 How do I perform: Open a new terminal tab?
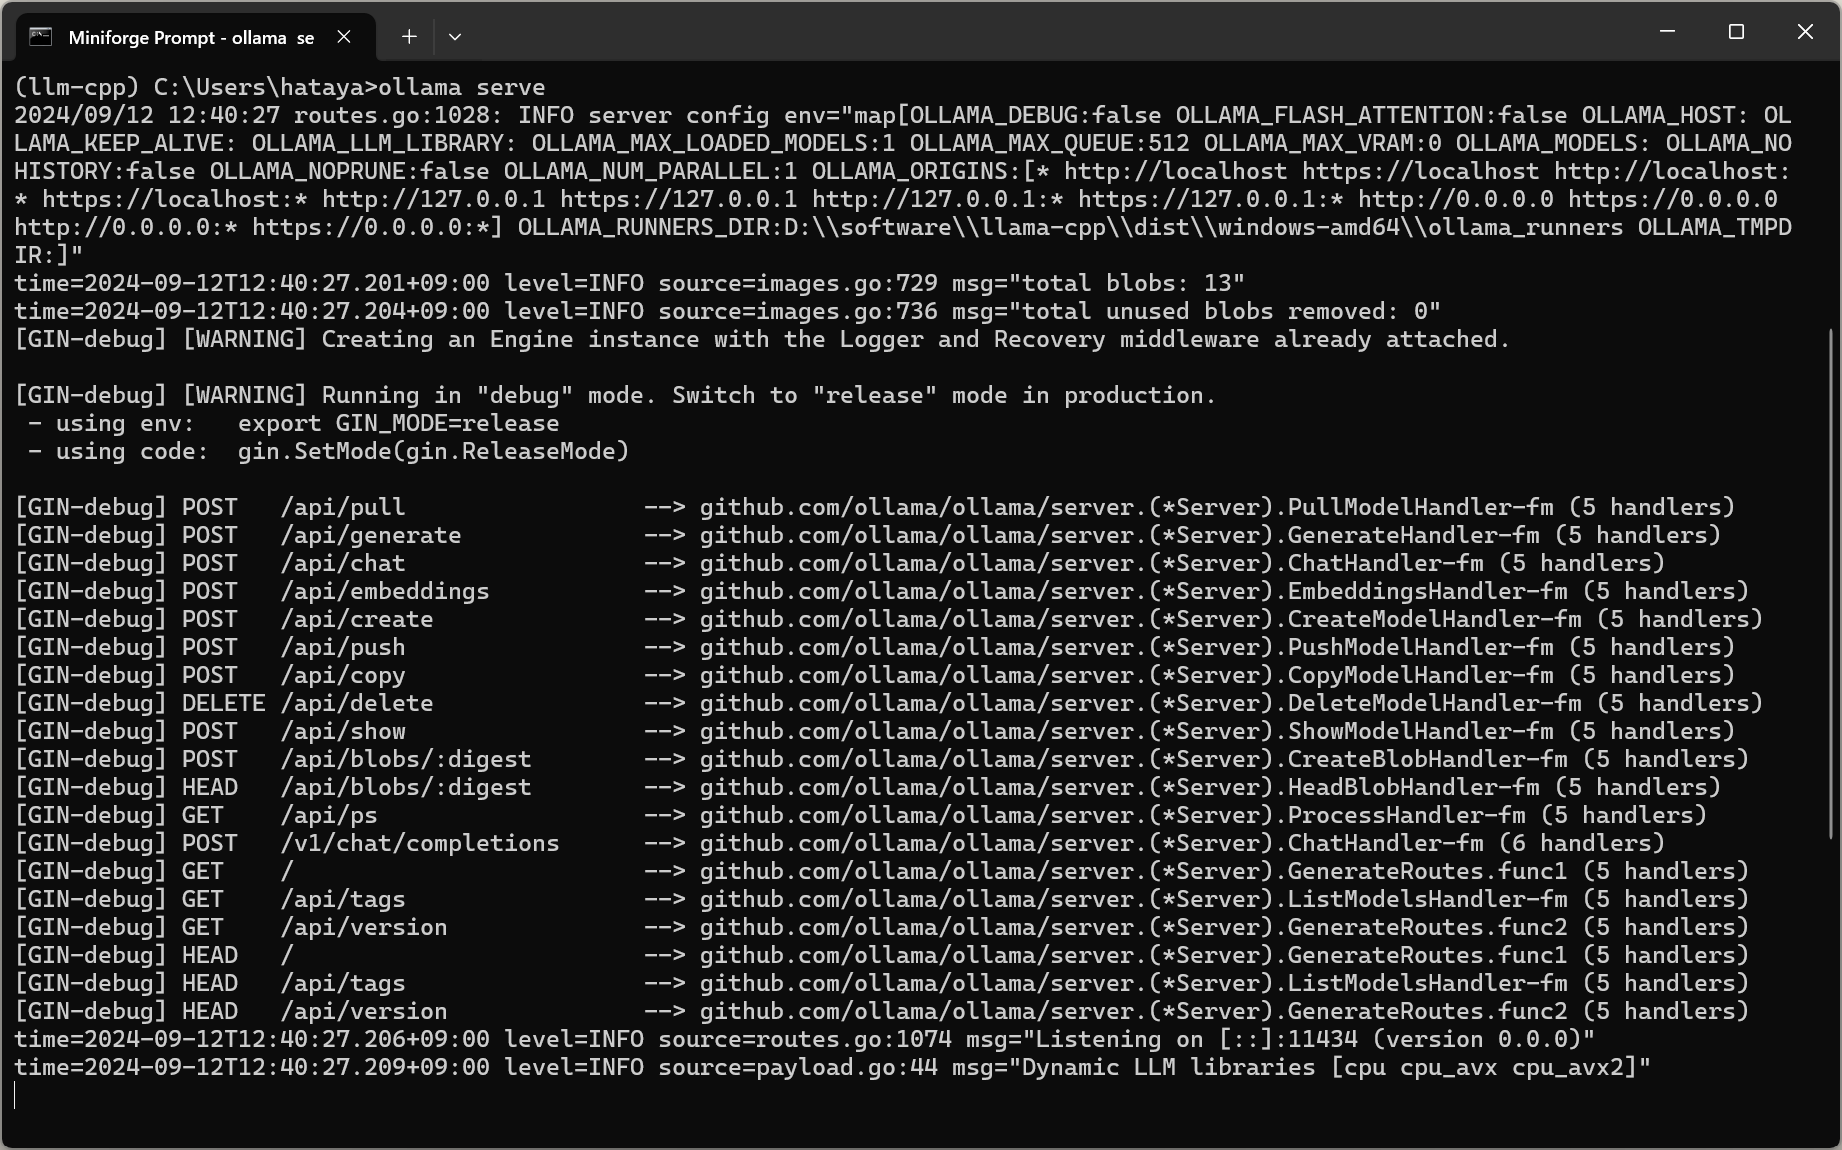(x=409, y=37)
